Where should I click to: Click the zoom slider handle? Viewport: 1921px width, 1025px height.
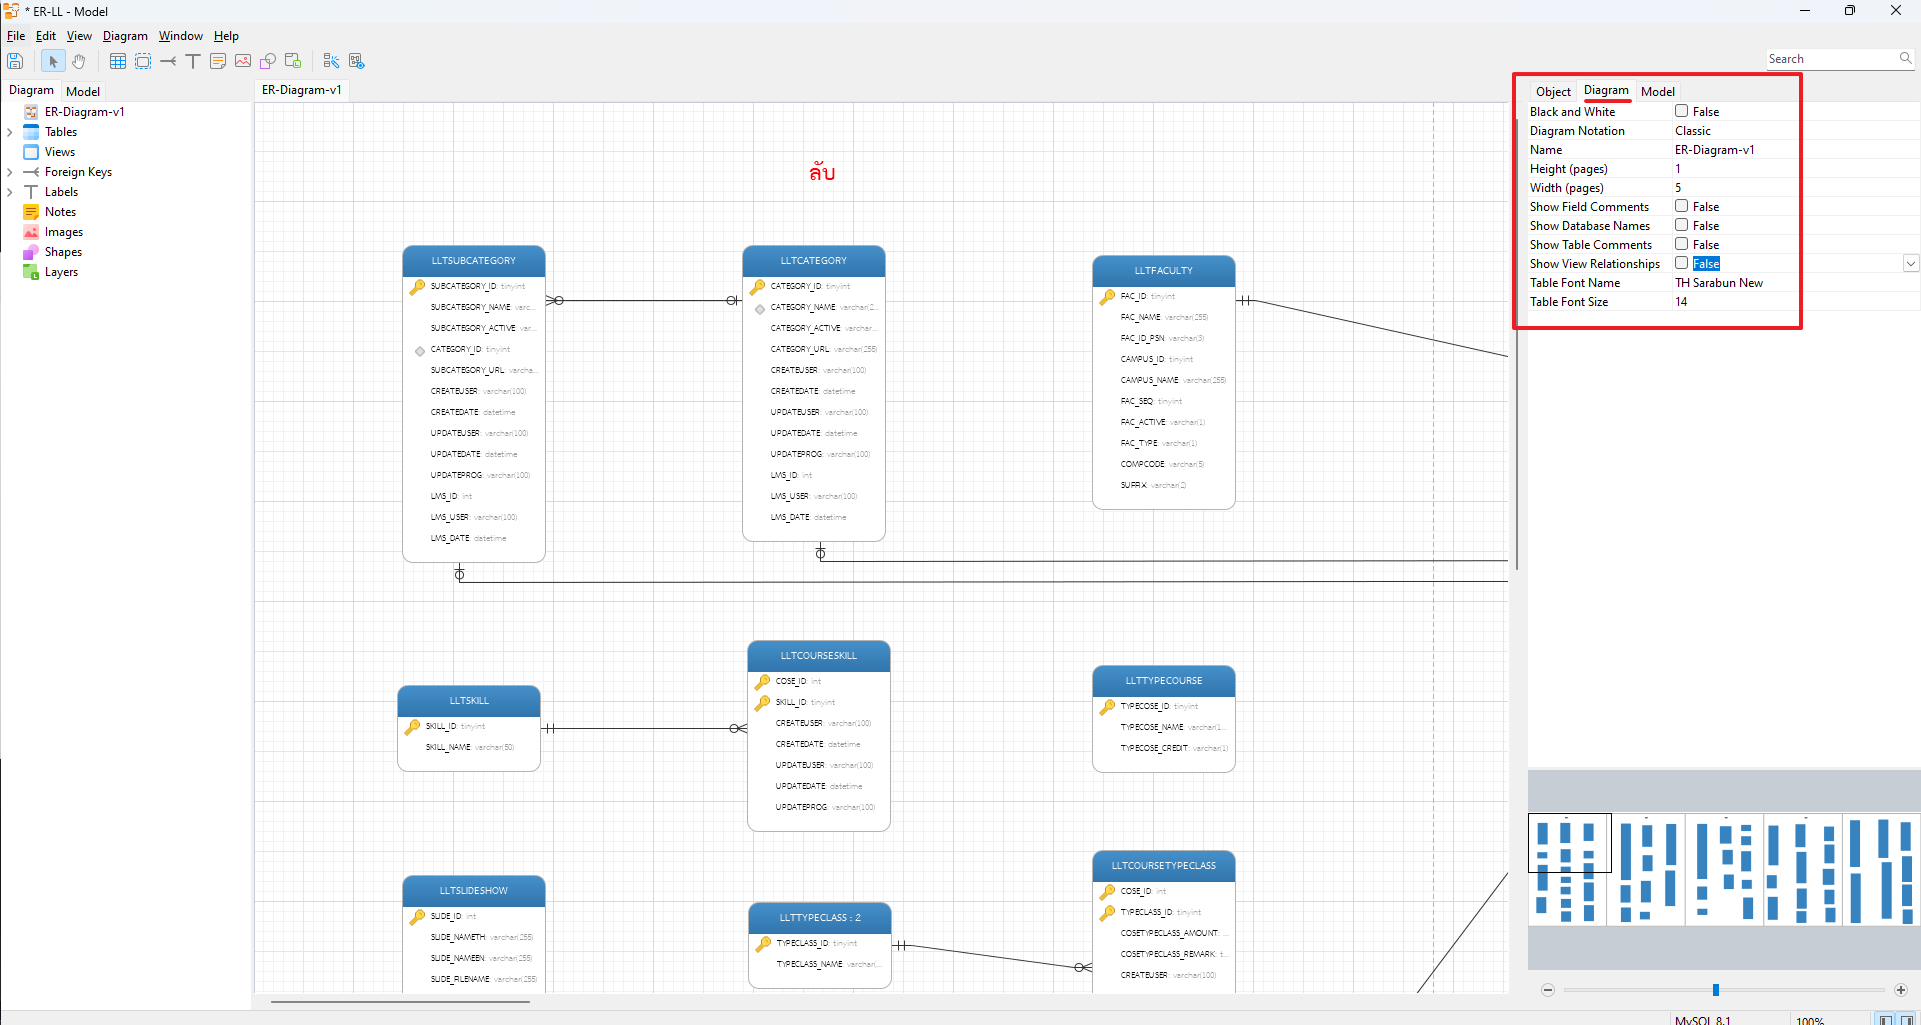(x=1716, y=990)
